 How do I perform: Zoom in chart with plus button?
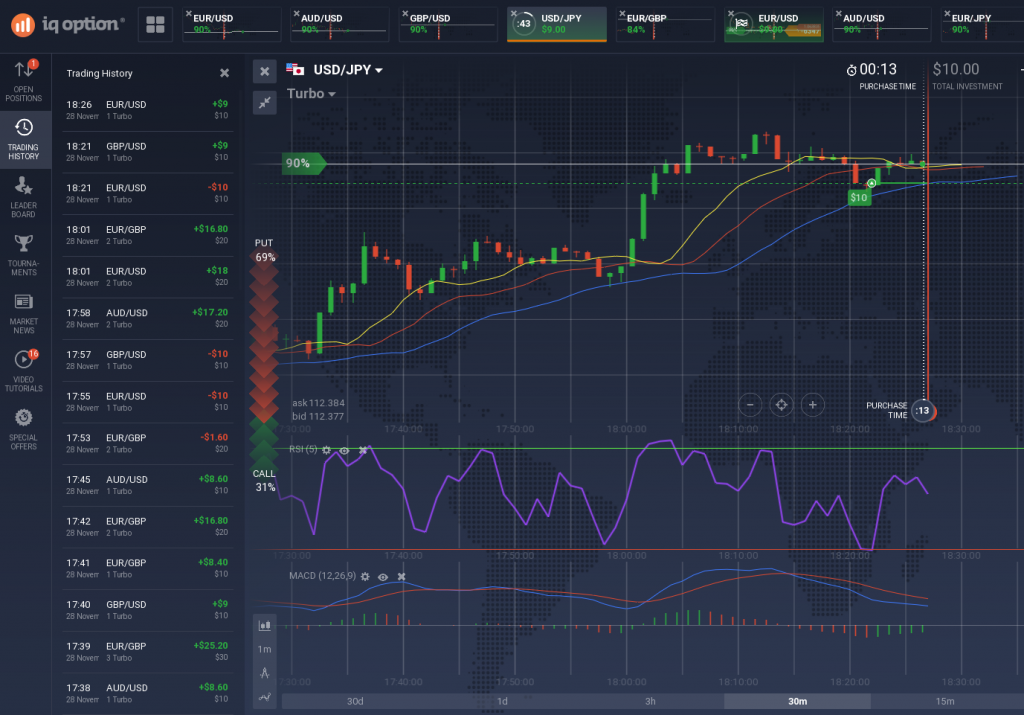pyautogui.click(x=813, y=405)
